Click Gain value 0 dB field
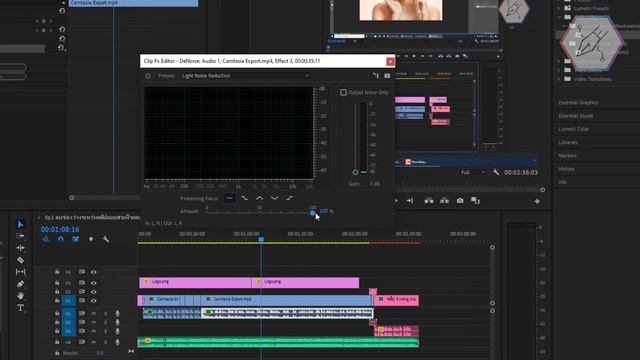The image size is (640, 360). click(x=374, y=184)
